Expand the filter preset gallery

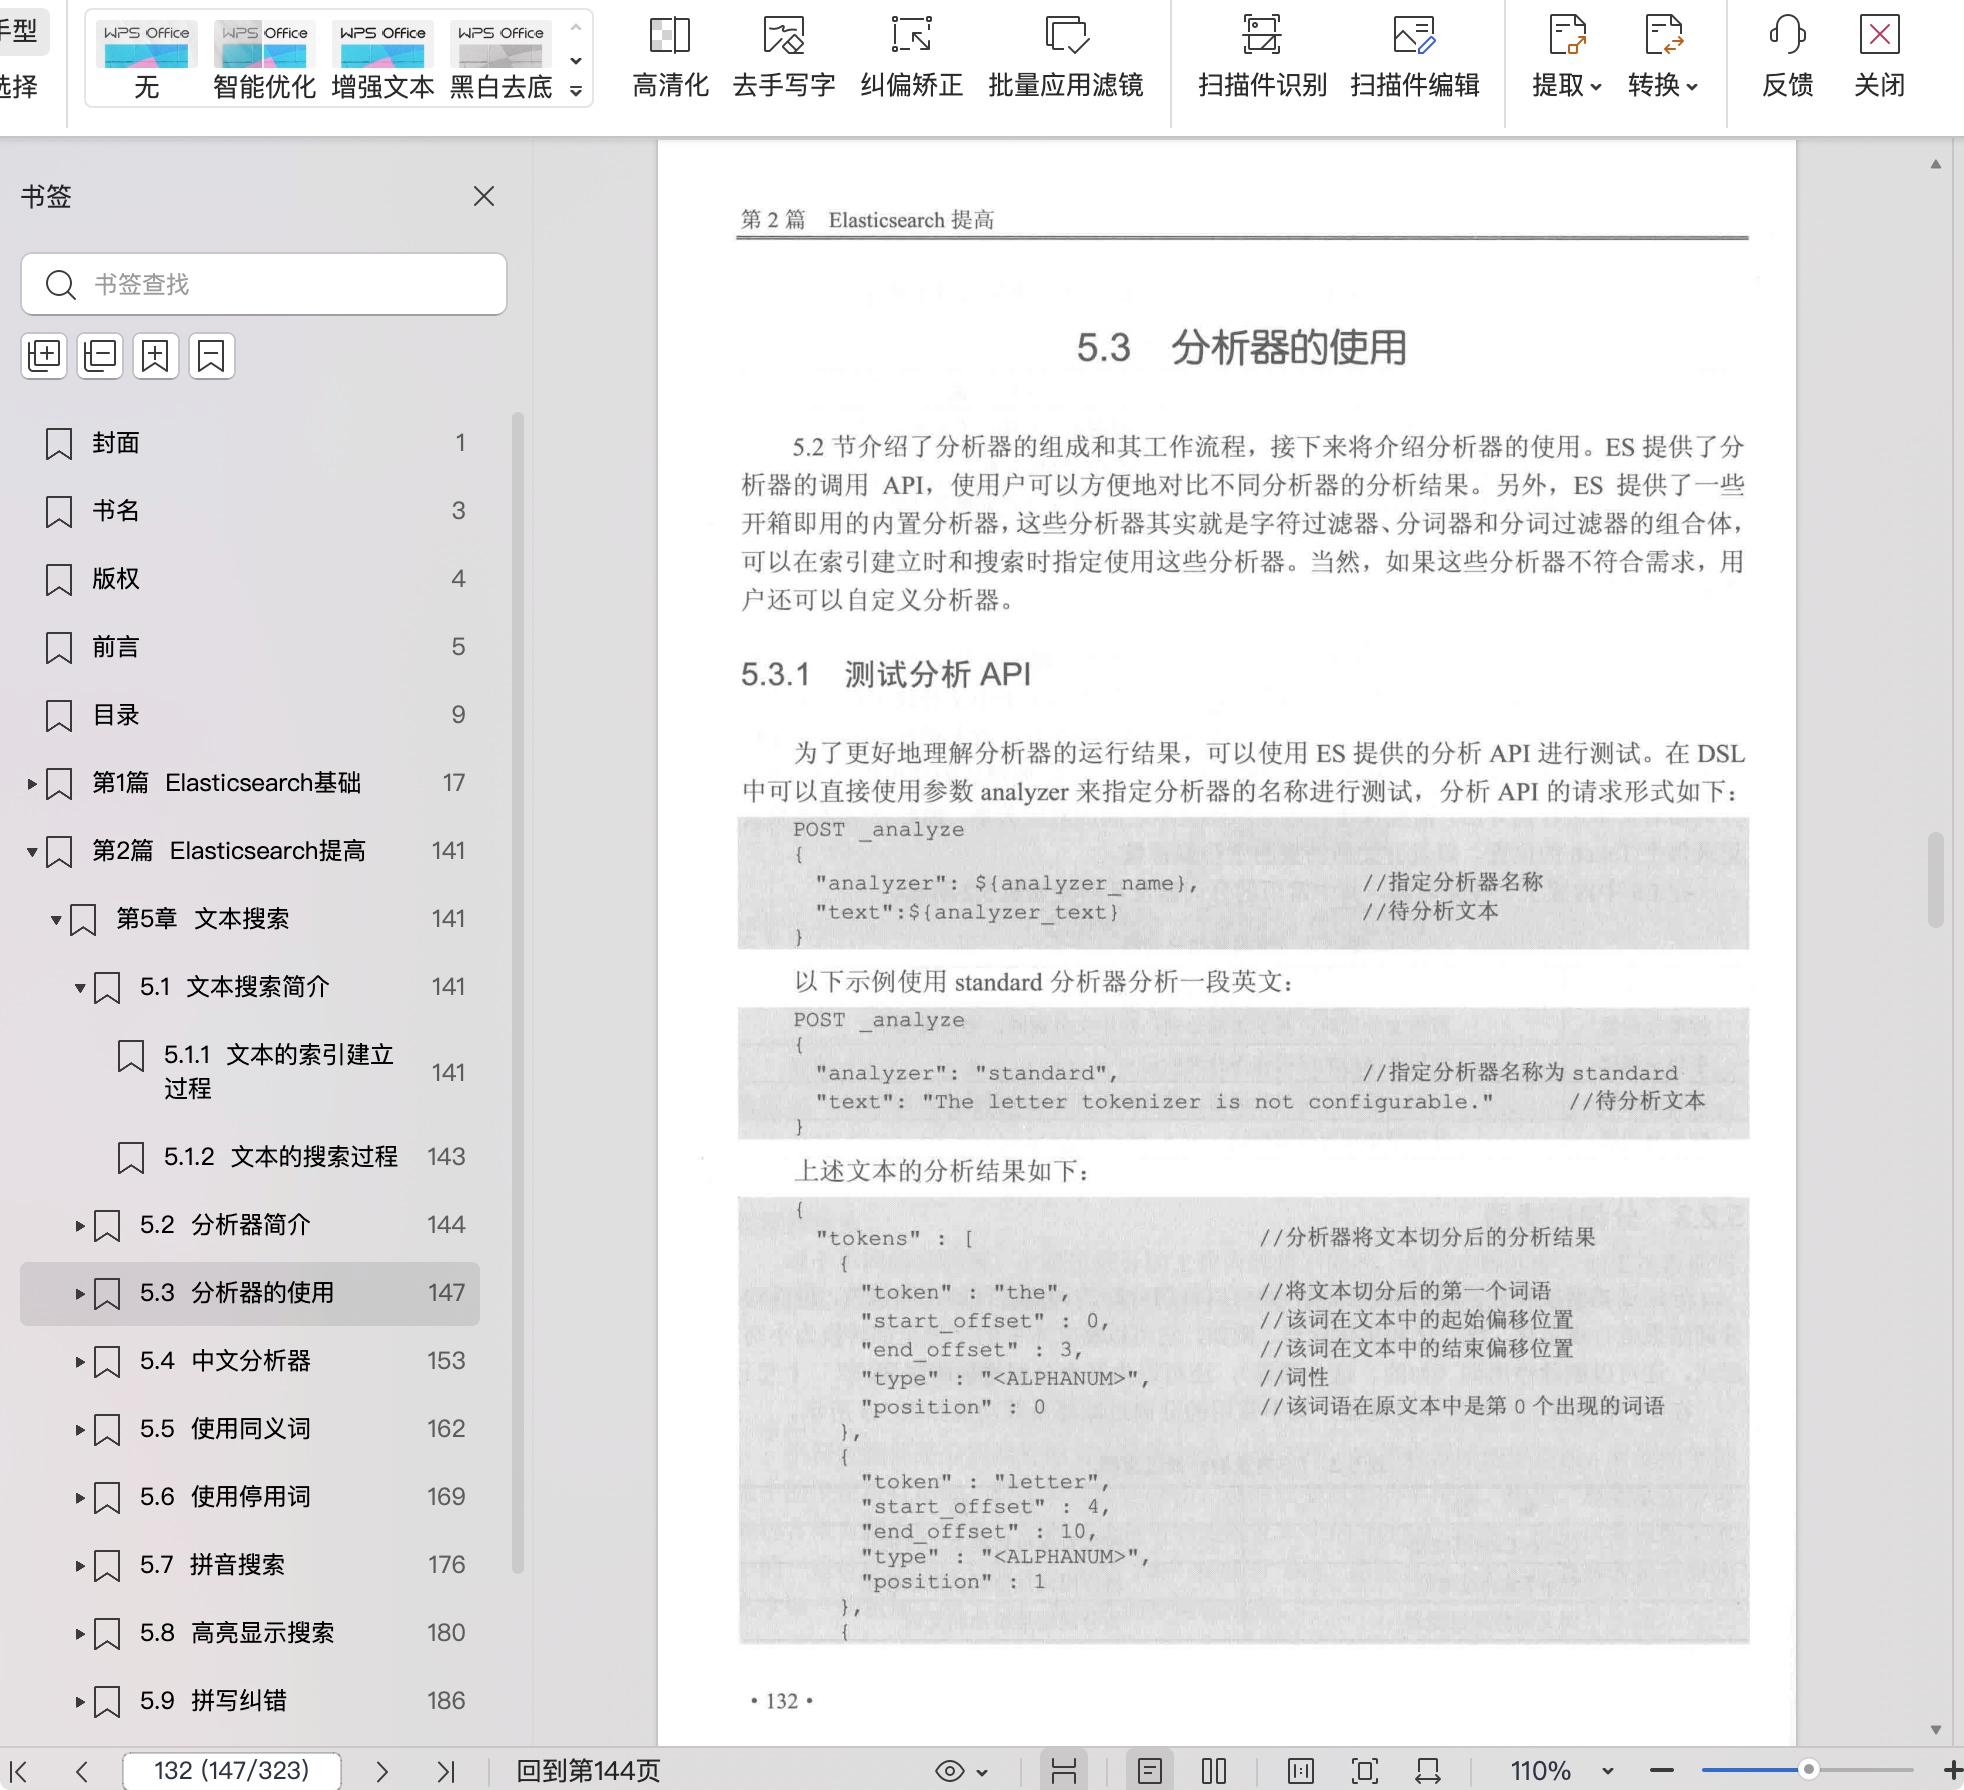pyautogui.click(x=576, y=91)
